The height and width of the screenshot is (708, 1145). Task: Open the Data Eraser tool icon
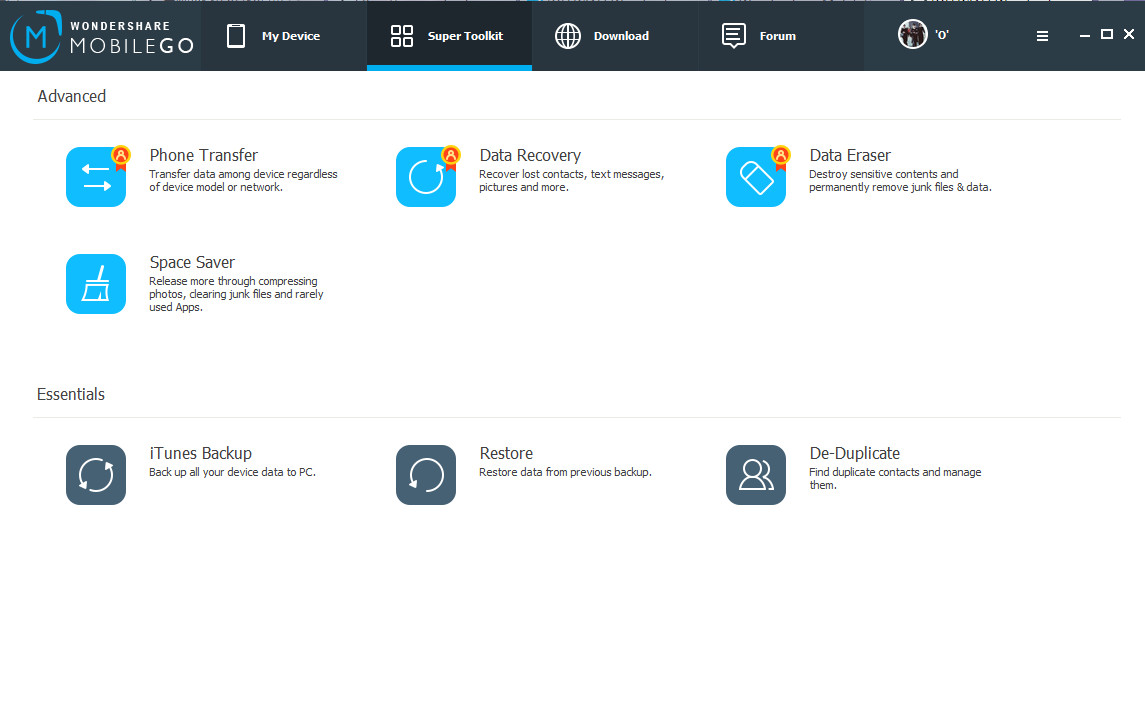click(756, 177)
